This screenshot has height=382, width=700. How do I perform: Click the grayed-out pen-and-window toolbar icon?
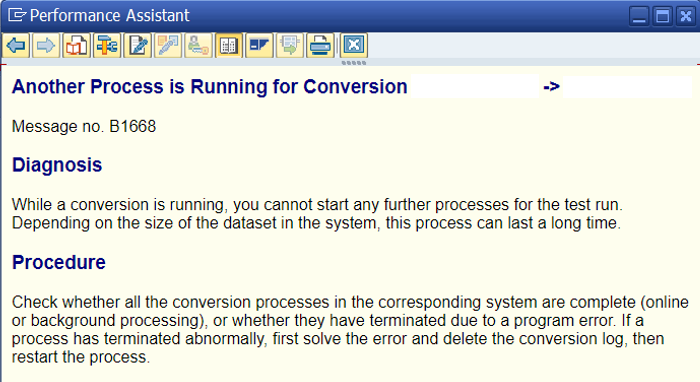click(x=168, y=45)
